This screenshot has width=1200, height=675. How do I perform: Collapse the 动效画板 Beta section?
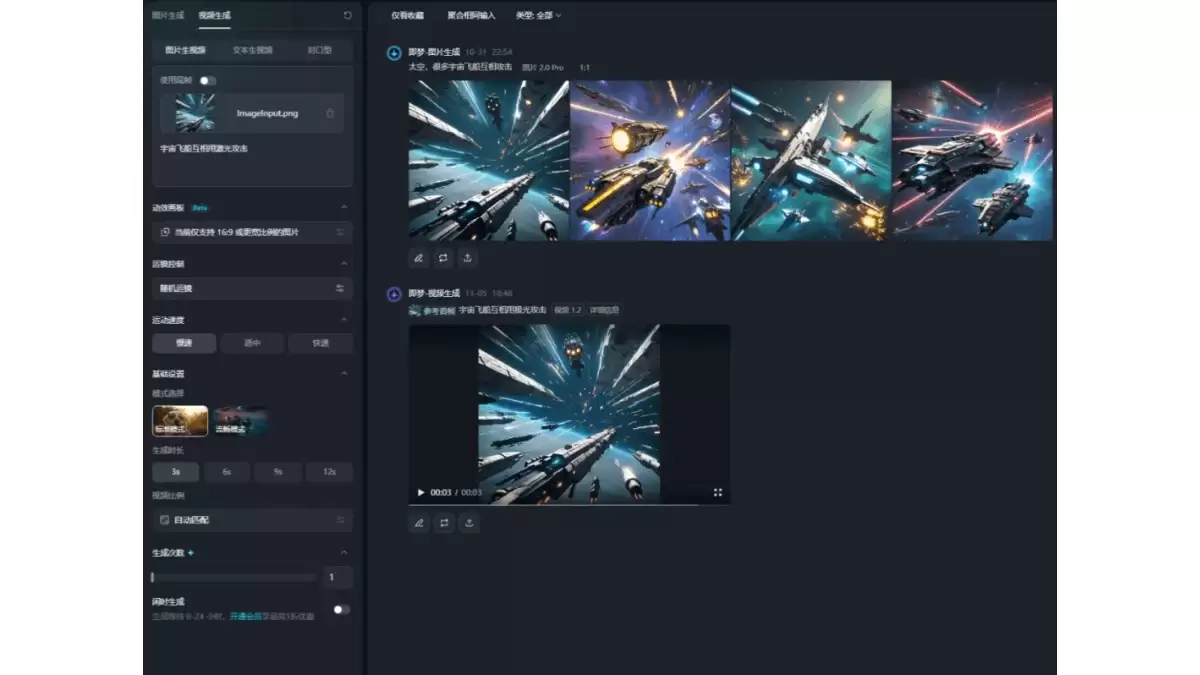tap(344, 207)
